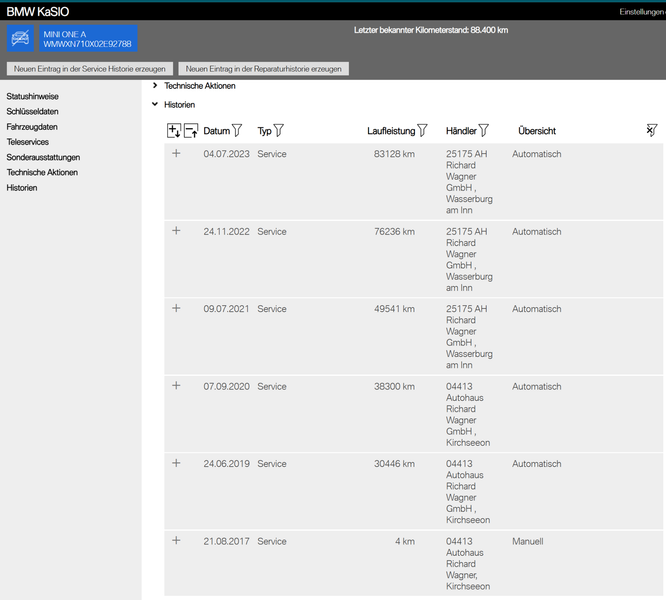Open Einstellungen in the top bar
Viewport: 666px width, 600px height.
click(x=642, y=12)
